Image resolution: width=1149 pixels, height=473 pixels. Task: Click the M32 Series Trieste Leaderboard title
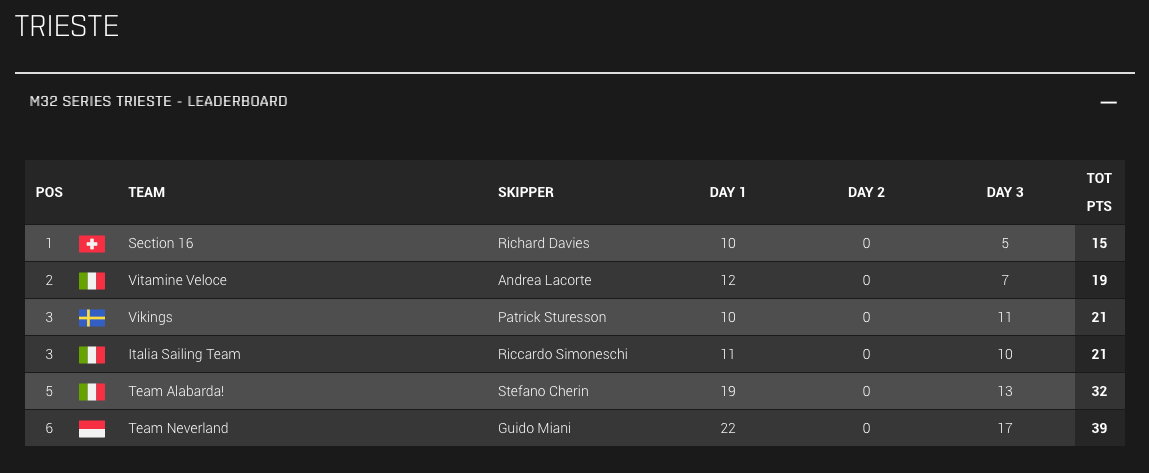pos(158,101)
